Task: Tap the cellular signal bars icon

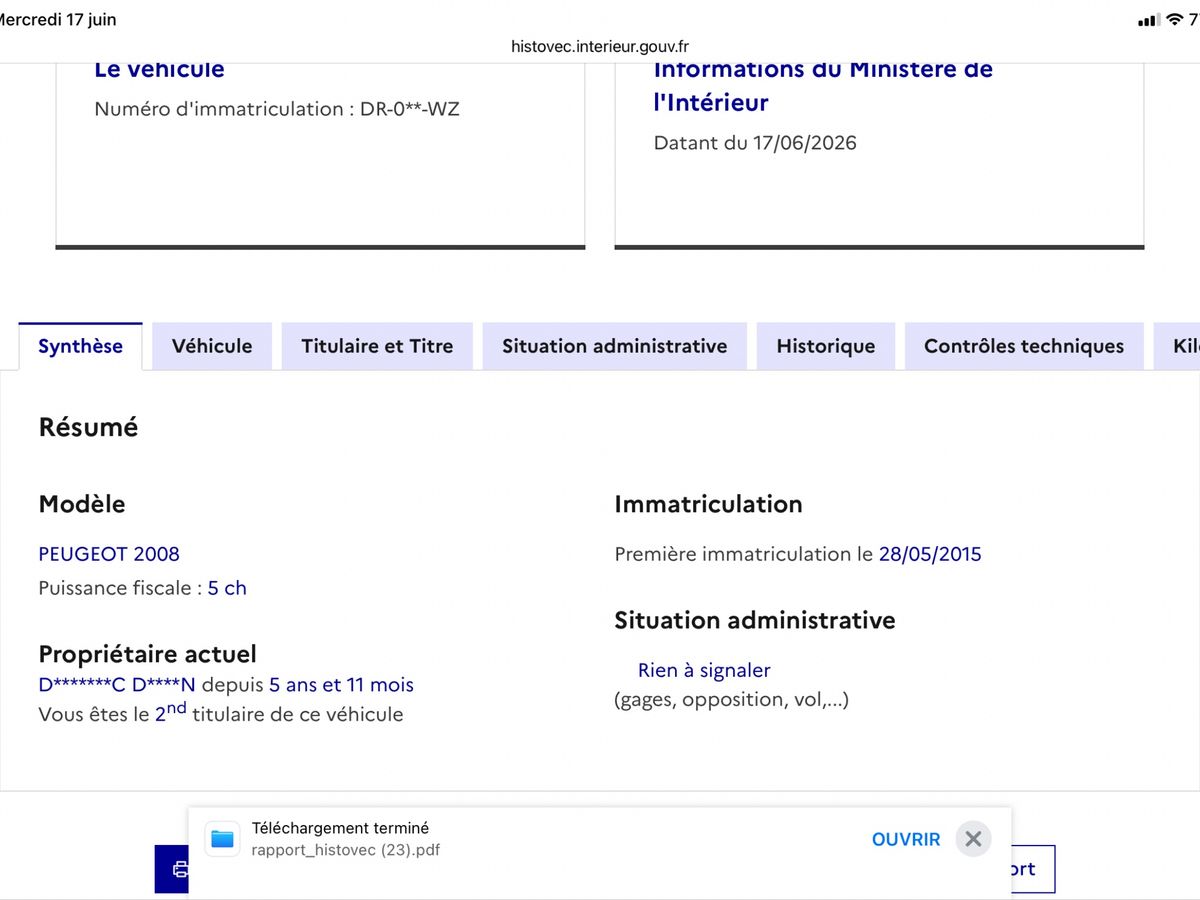Action: 1149,21
